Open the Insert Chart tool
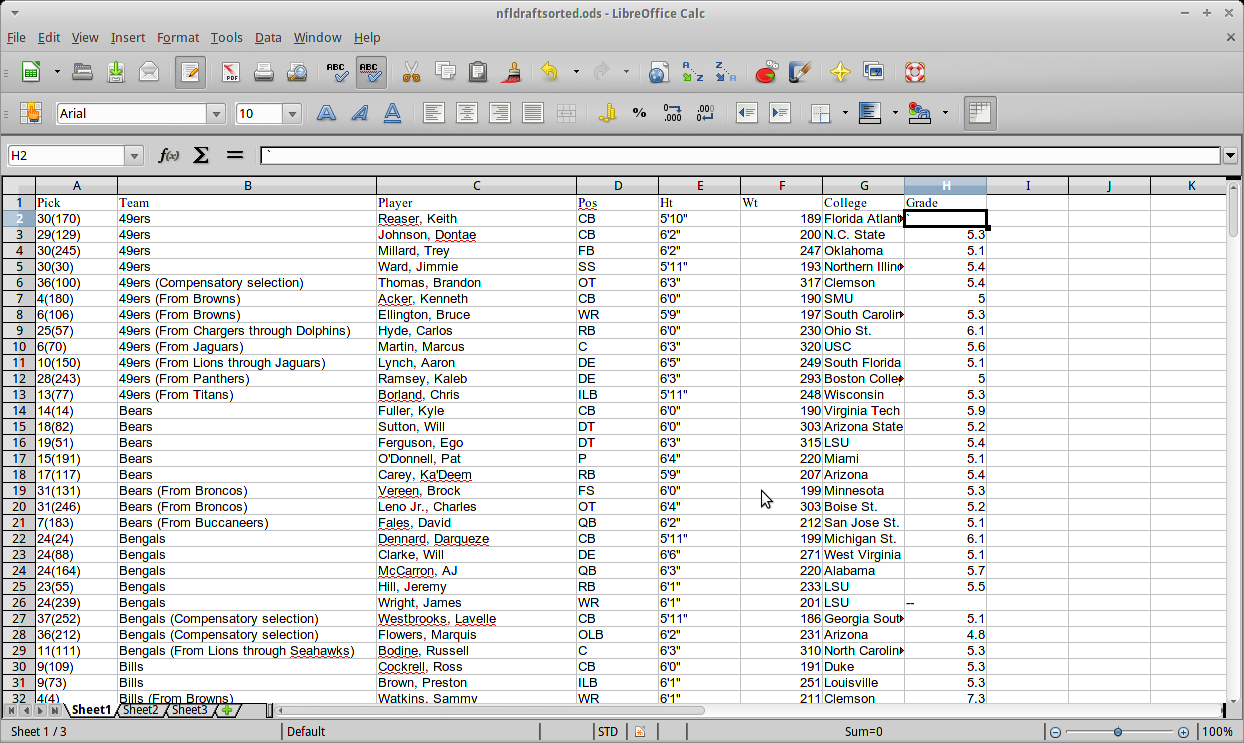The height and width of the screenshot is (743, 1244). 766,72
